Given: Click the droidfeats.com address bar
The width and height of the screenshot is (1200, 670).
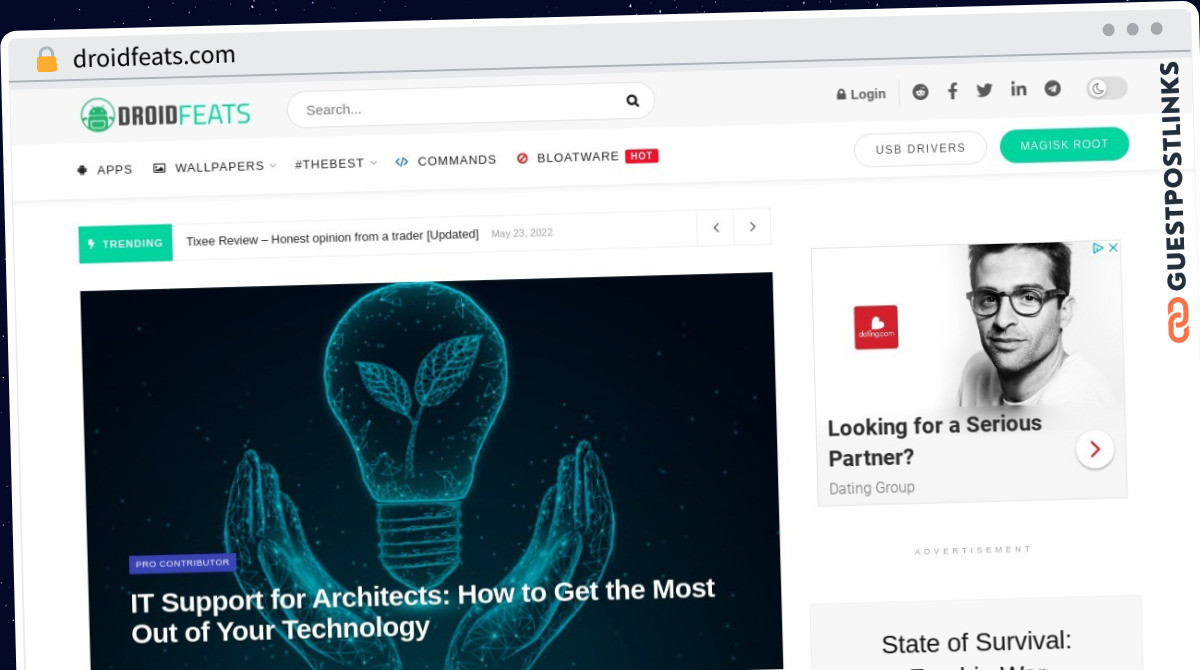Looking at the screenshot, I should pos(154,57).
